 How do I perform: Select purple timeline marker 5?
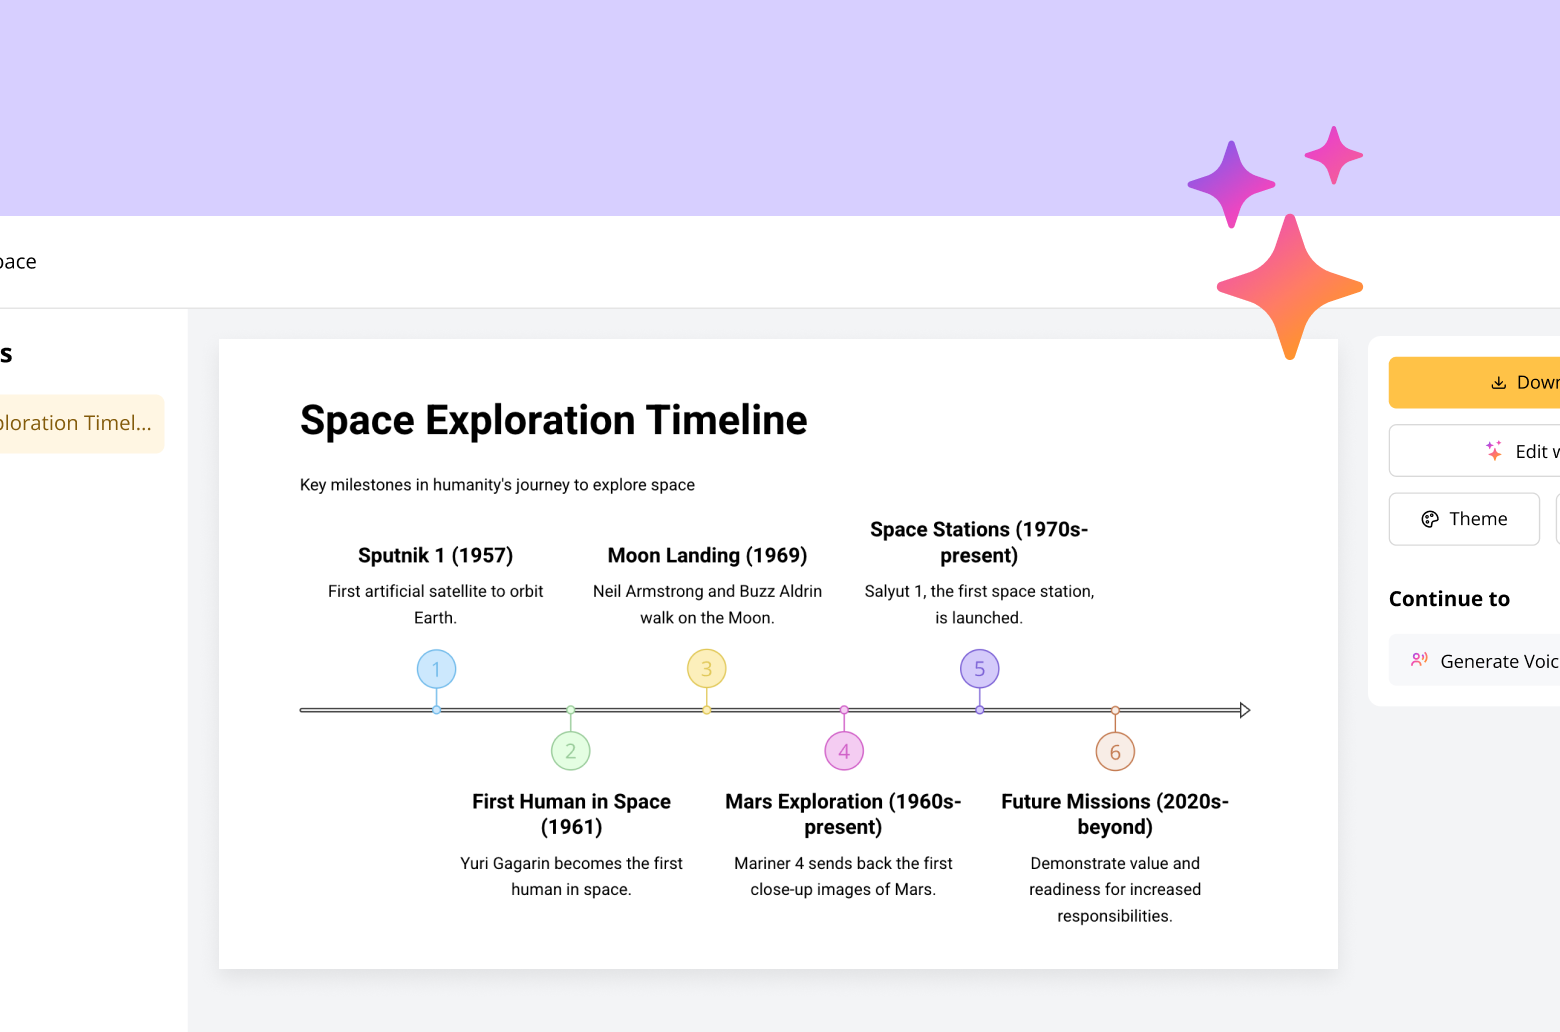pos(980,669)
